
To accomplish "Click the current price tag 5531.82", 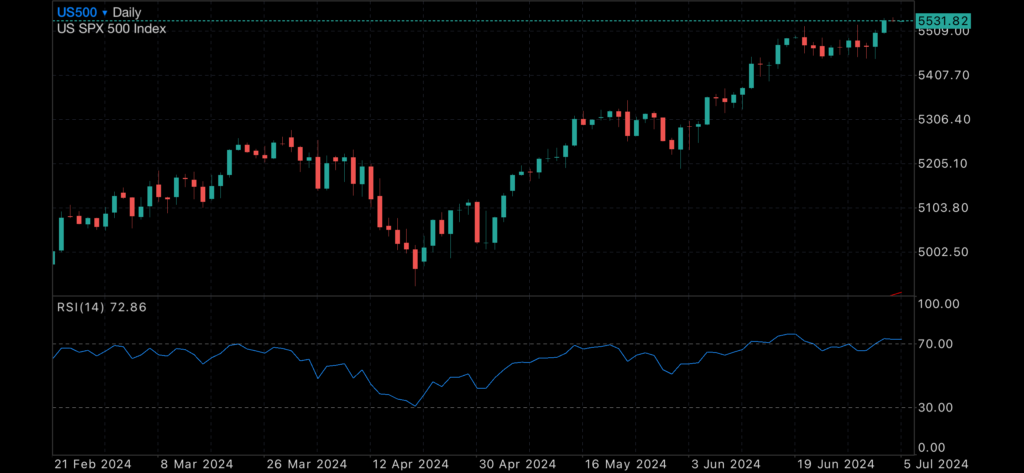I will [x=942, y=21].
